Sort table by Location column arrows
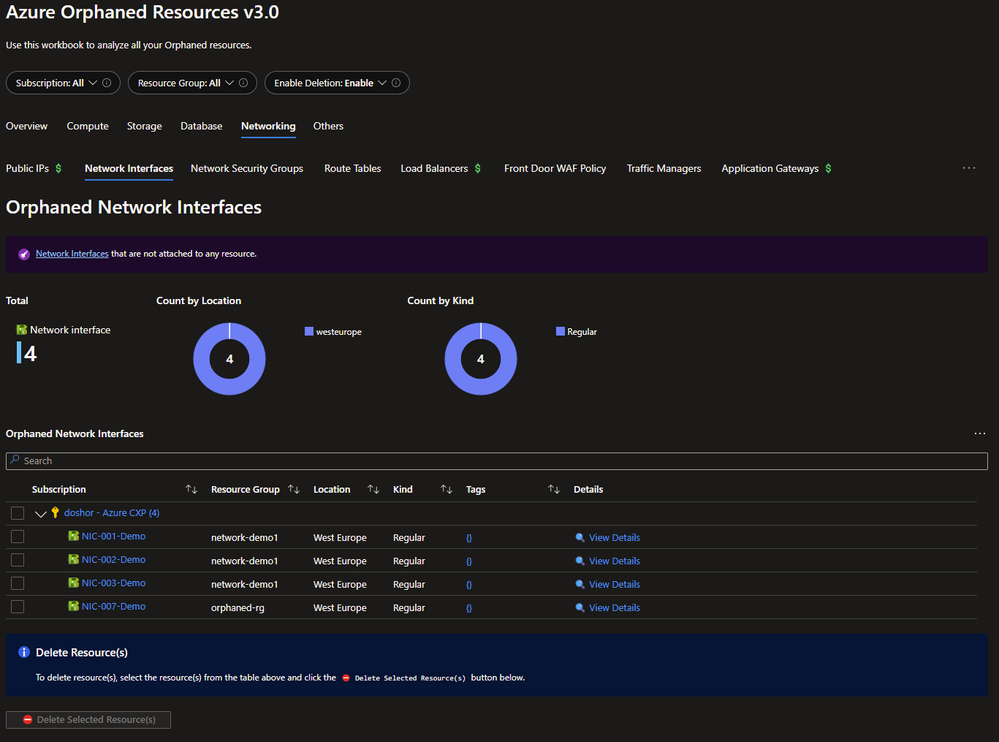999x742 pixels. click(x=373, y=489)
